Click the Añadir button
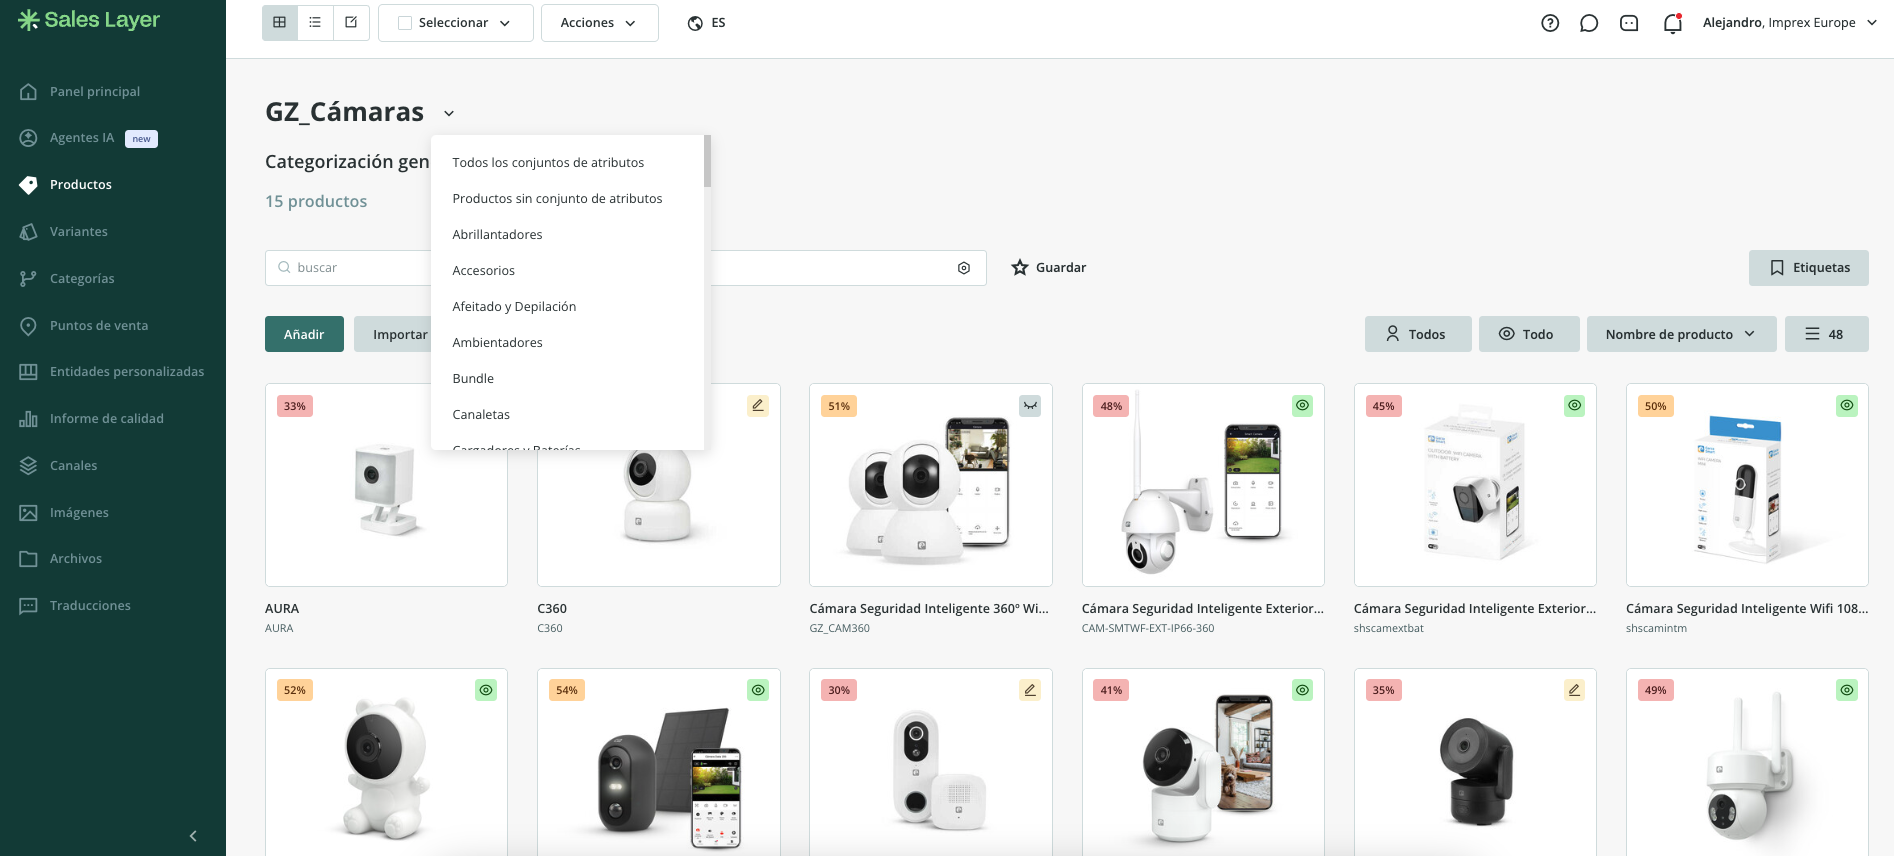The width and height of the screenshot is (1894, 856). pos(304,334)
